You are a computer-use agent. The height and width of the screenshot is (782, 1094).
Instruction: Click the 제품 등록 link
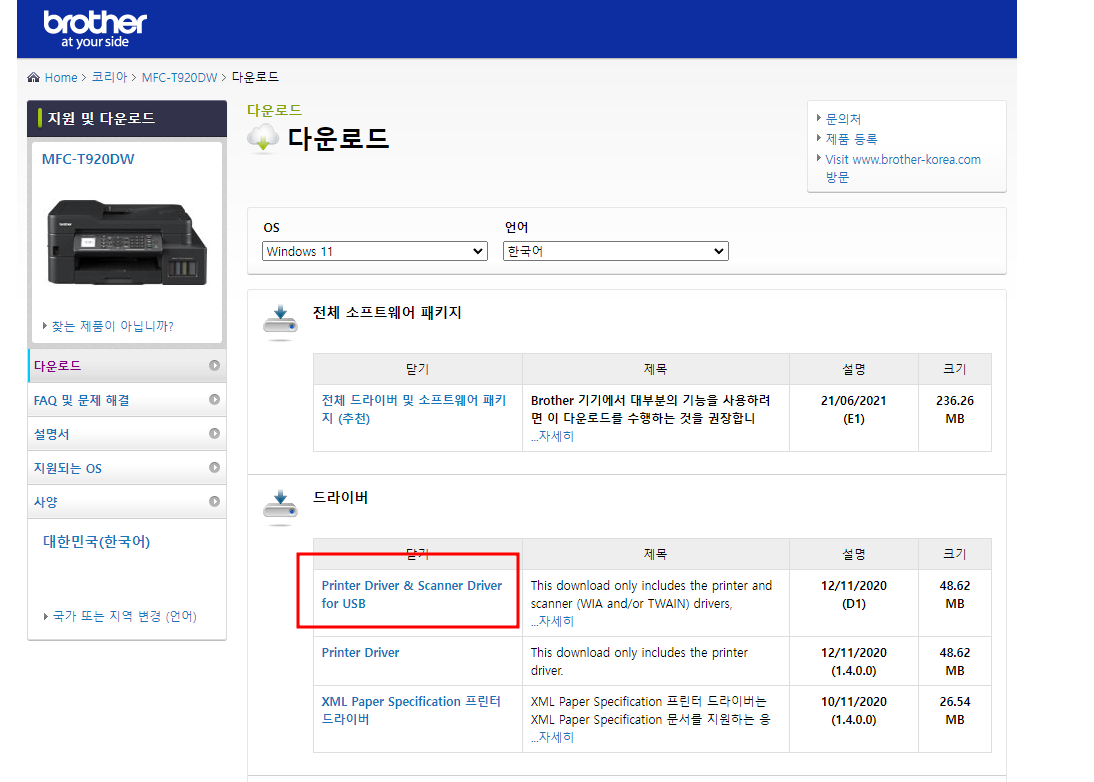[851, 139]
